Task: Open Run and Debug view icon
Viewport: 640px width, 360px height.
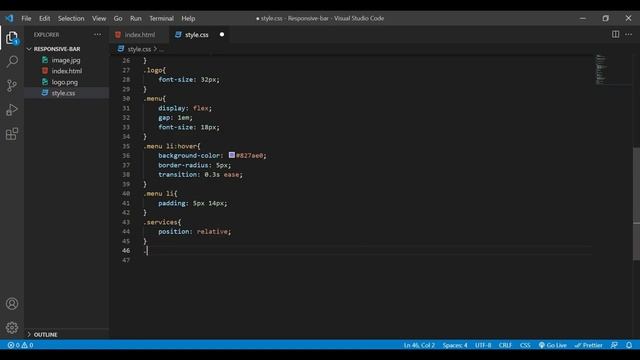Action: click(12, 110)
